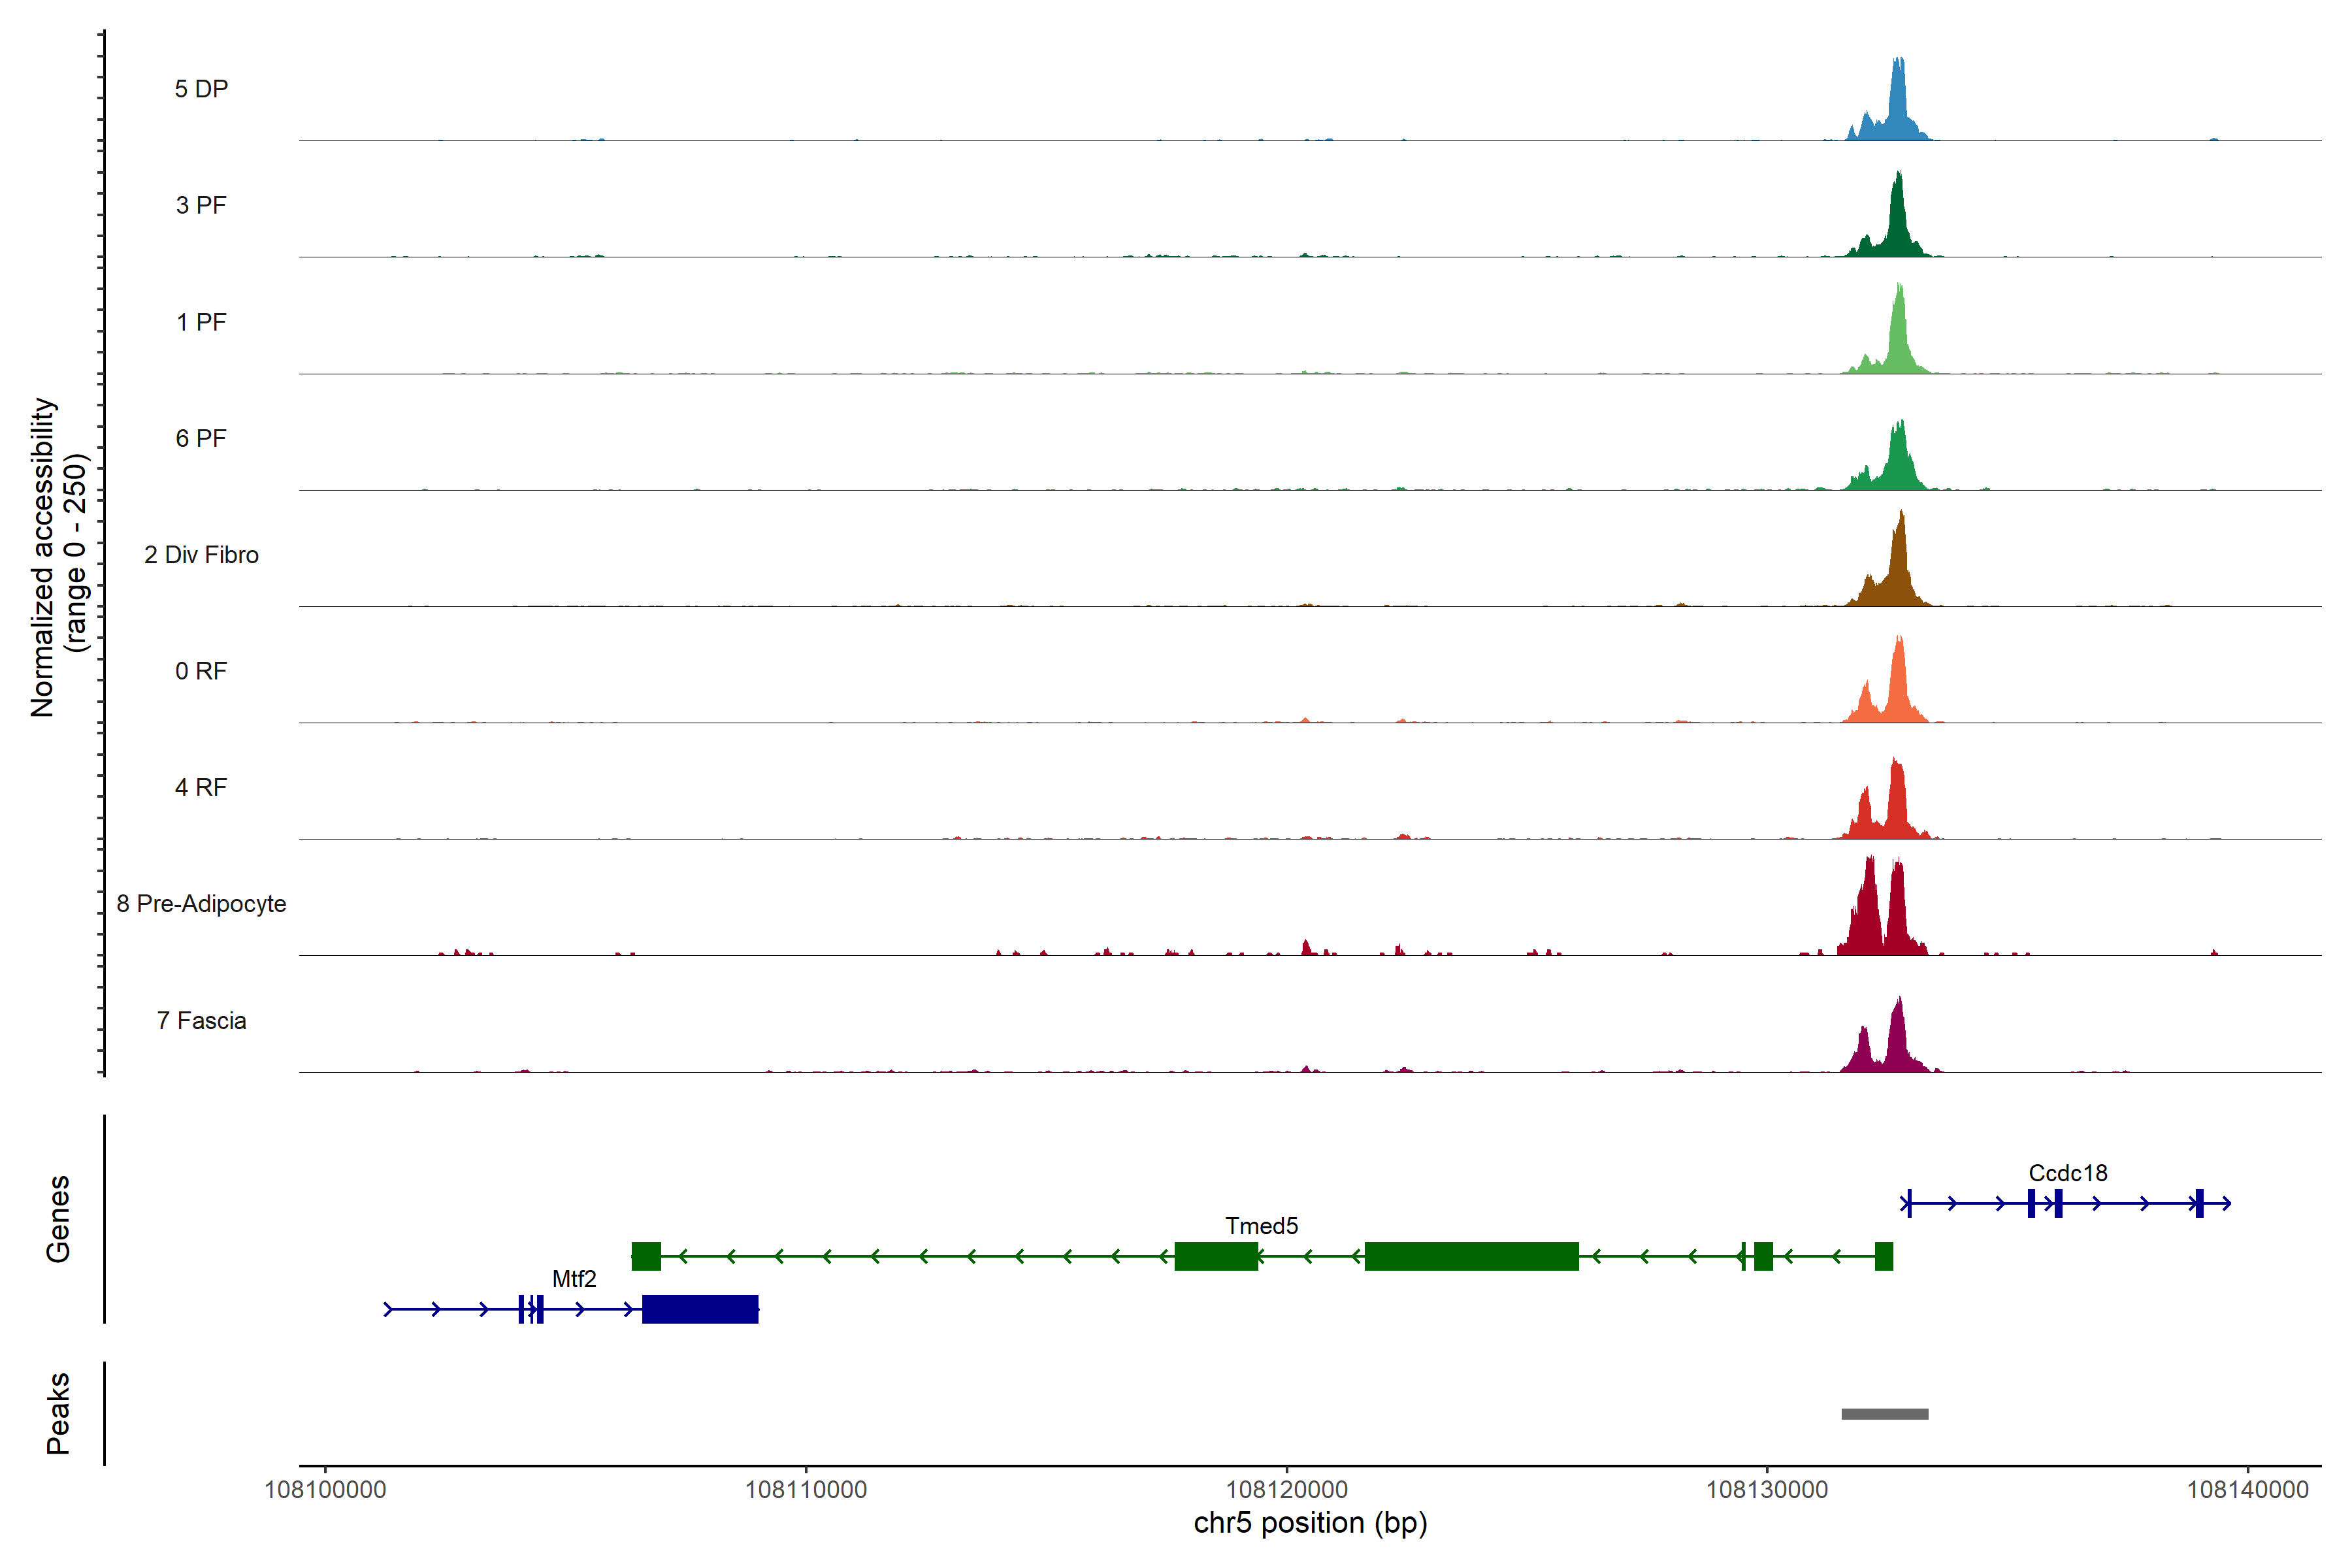
Task: Select the 0 RF track label
Action: tap(201, 671)
